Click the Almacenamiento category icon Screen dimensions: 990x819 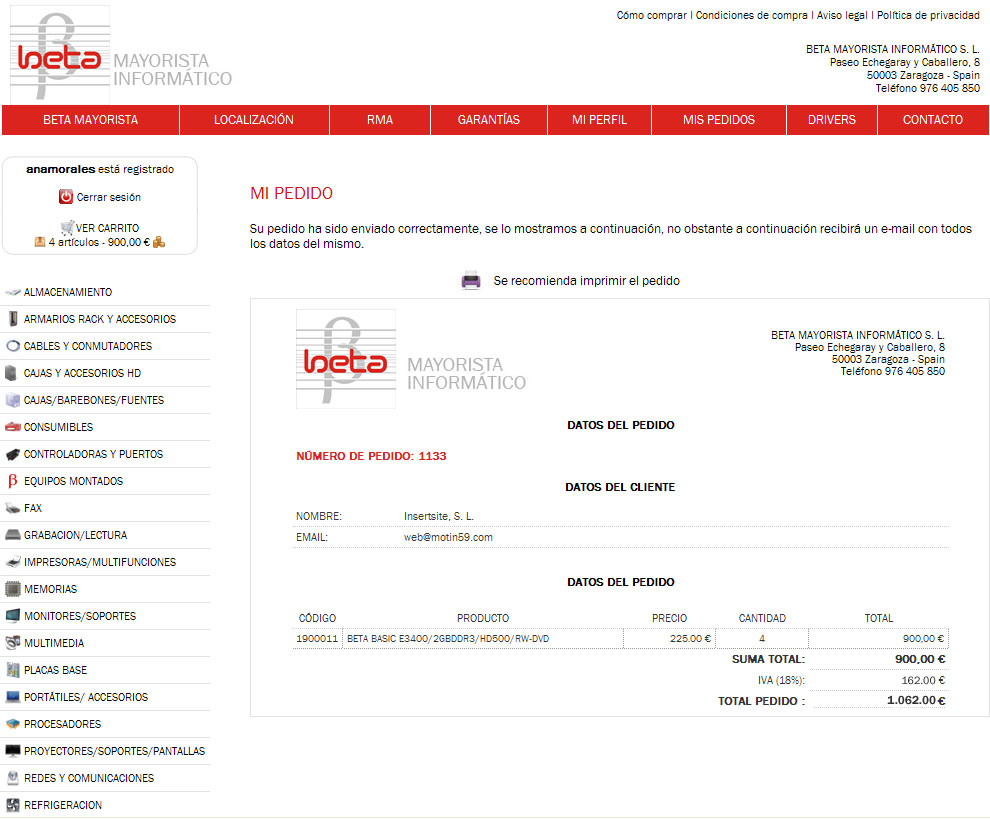tap(13, 292)
